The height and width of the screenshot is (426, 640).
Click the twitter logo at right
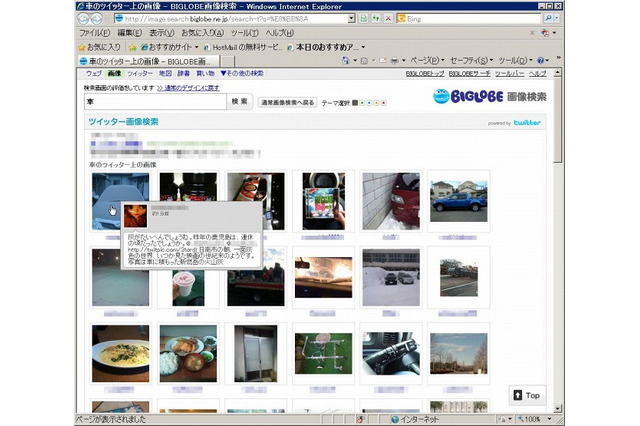coord(527,122)
